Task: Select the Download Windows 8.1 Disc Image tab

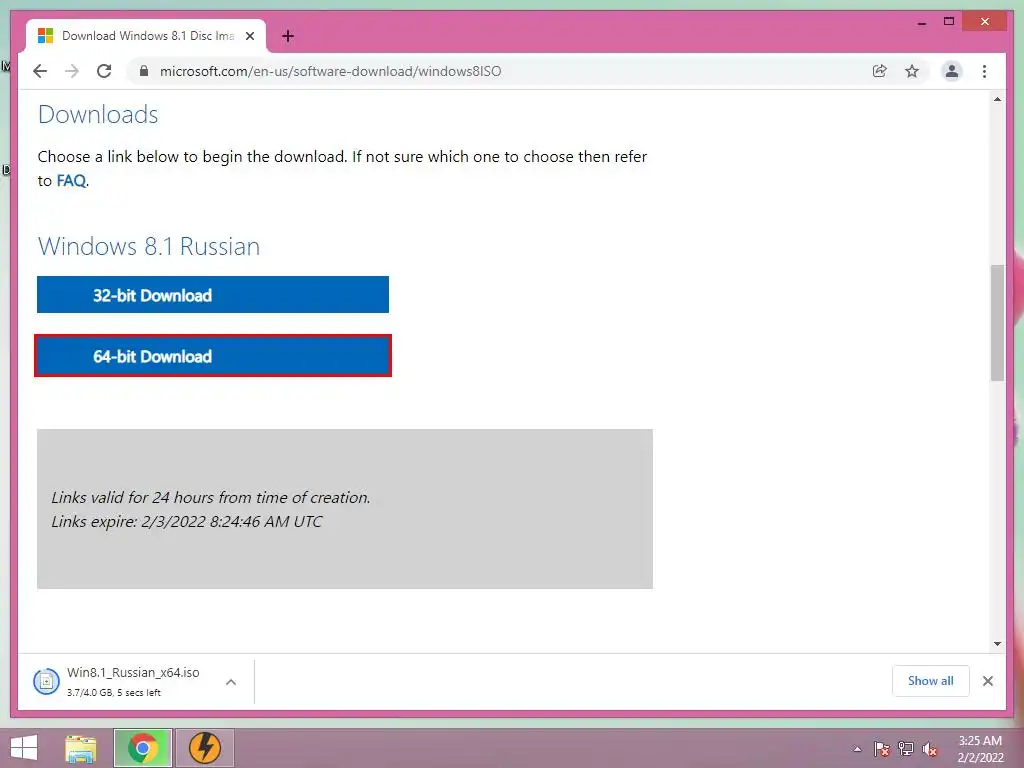Action: 146,36
